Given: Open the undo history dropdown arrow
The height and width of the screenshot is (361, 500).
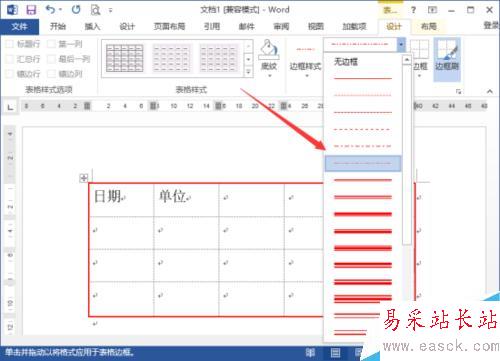Looking at the screenshot, I should (60, 10).
